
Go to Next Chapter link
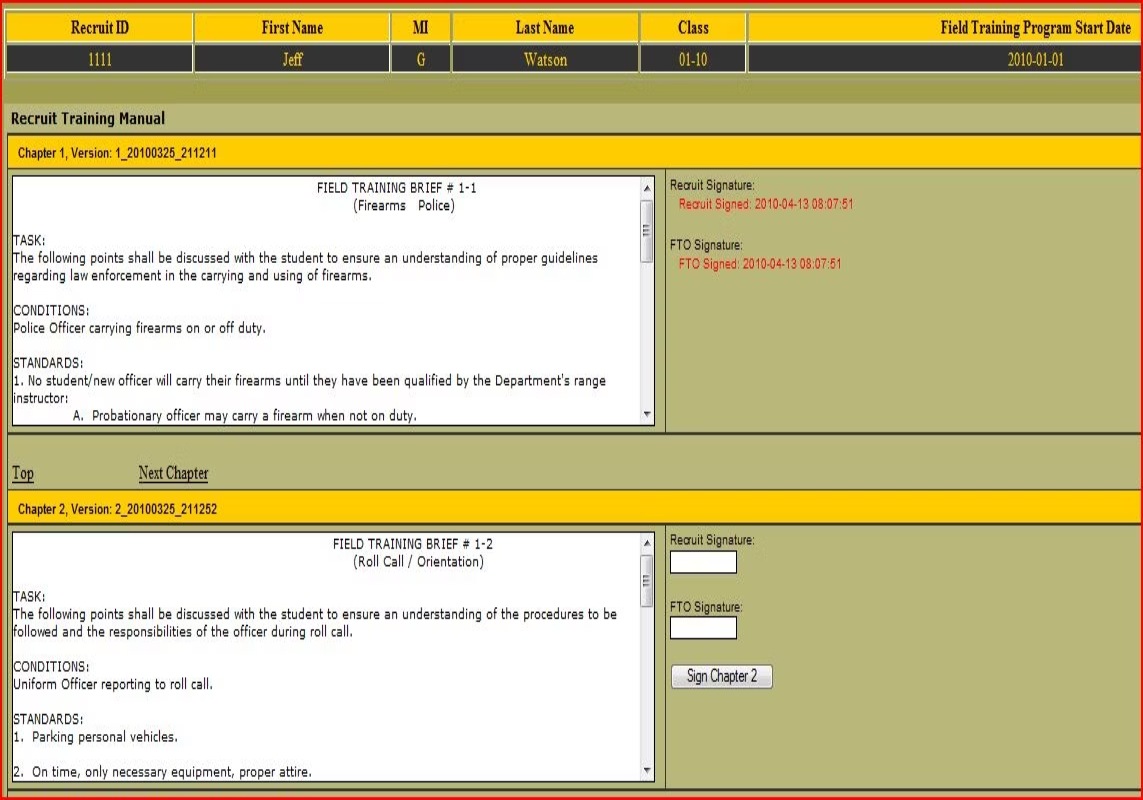coord(173,473)
